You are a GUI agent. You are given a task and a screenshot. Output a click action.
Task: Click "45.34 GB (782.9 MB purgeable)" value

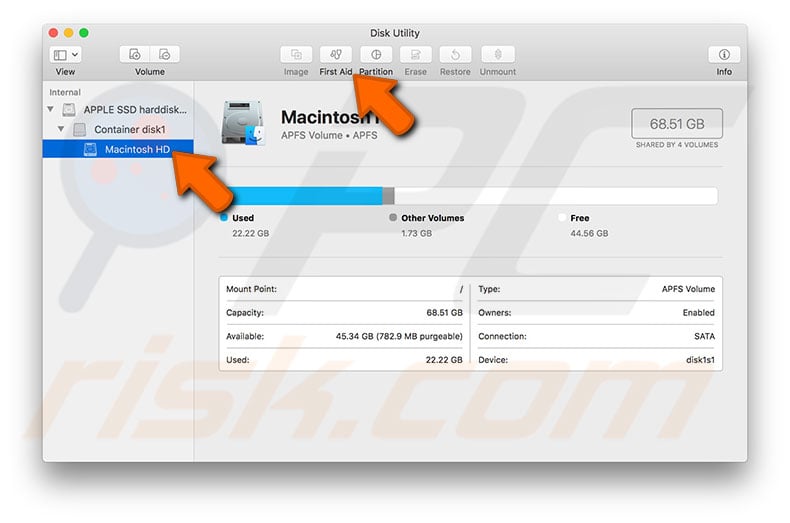pos(399,336)
